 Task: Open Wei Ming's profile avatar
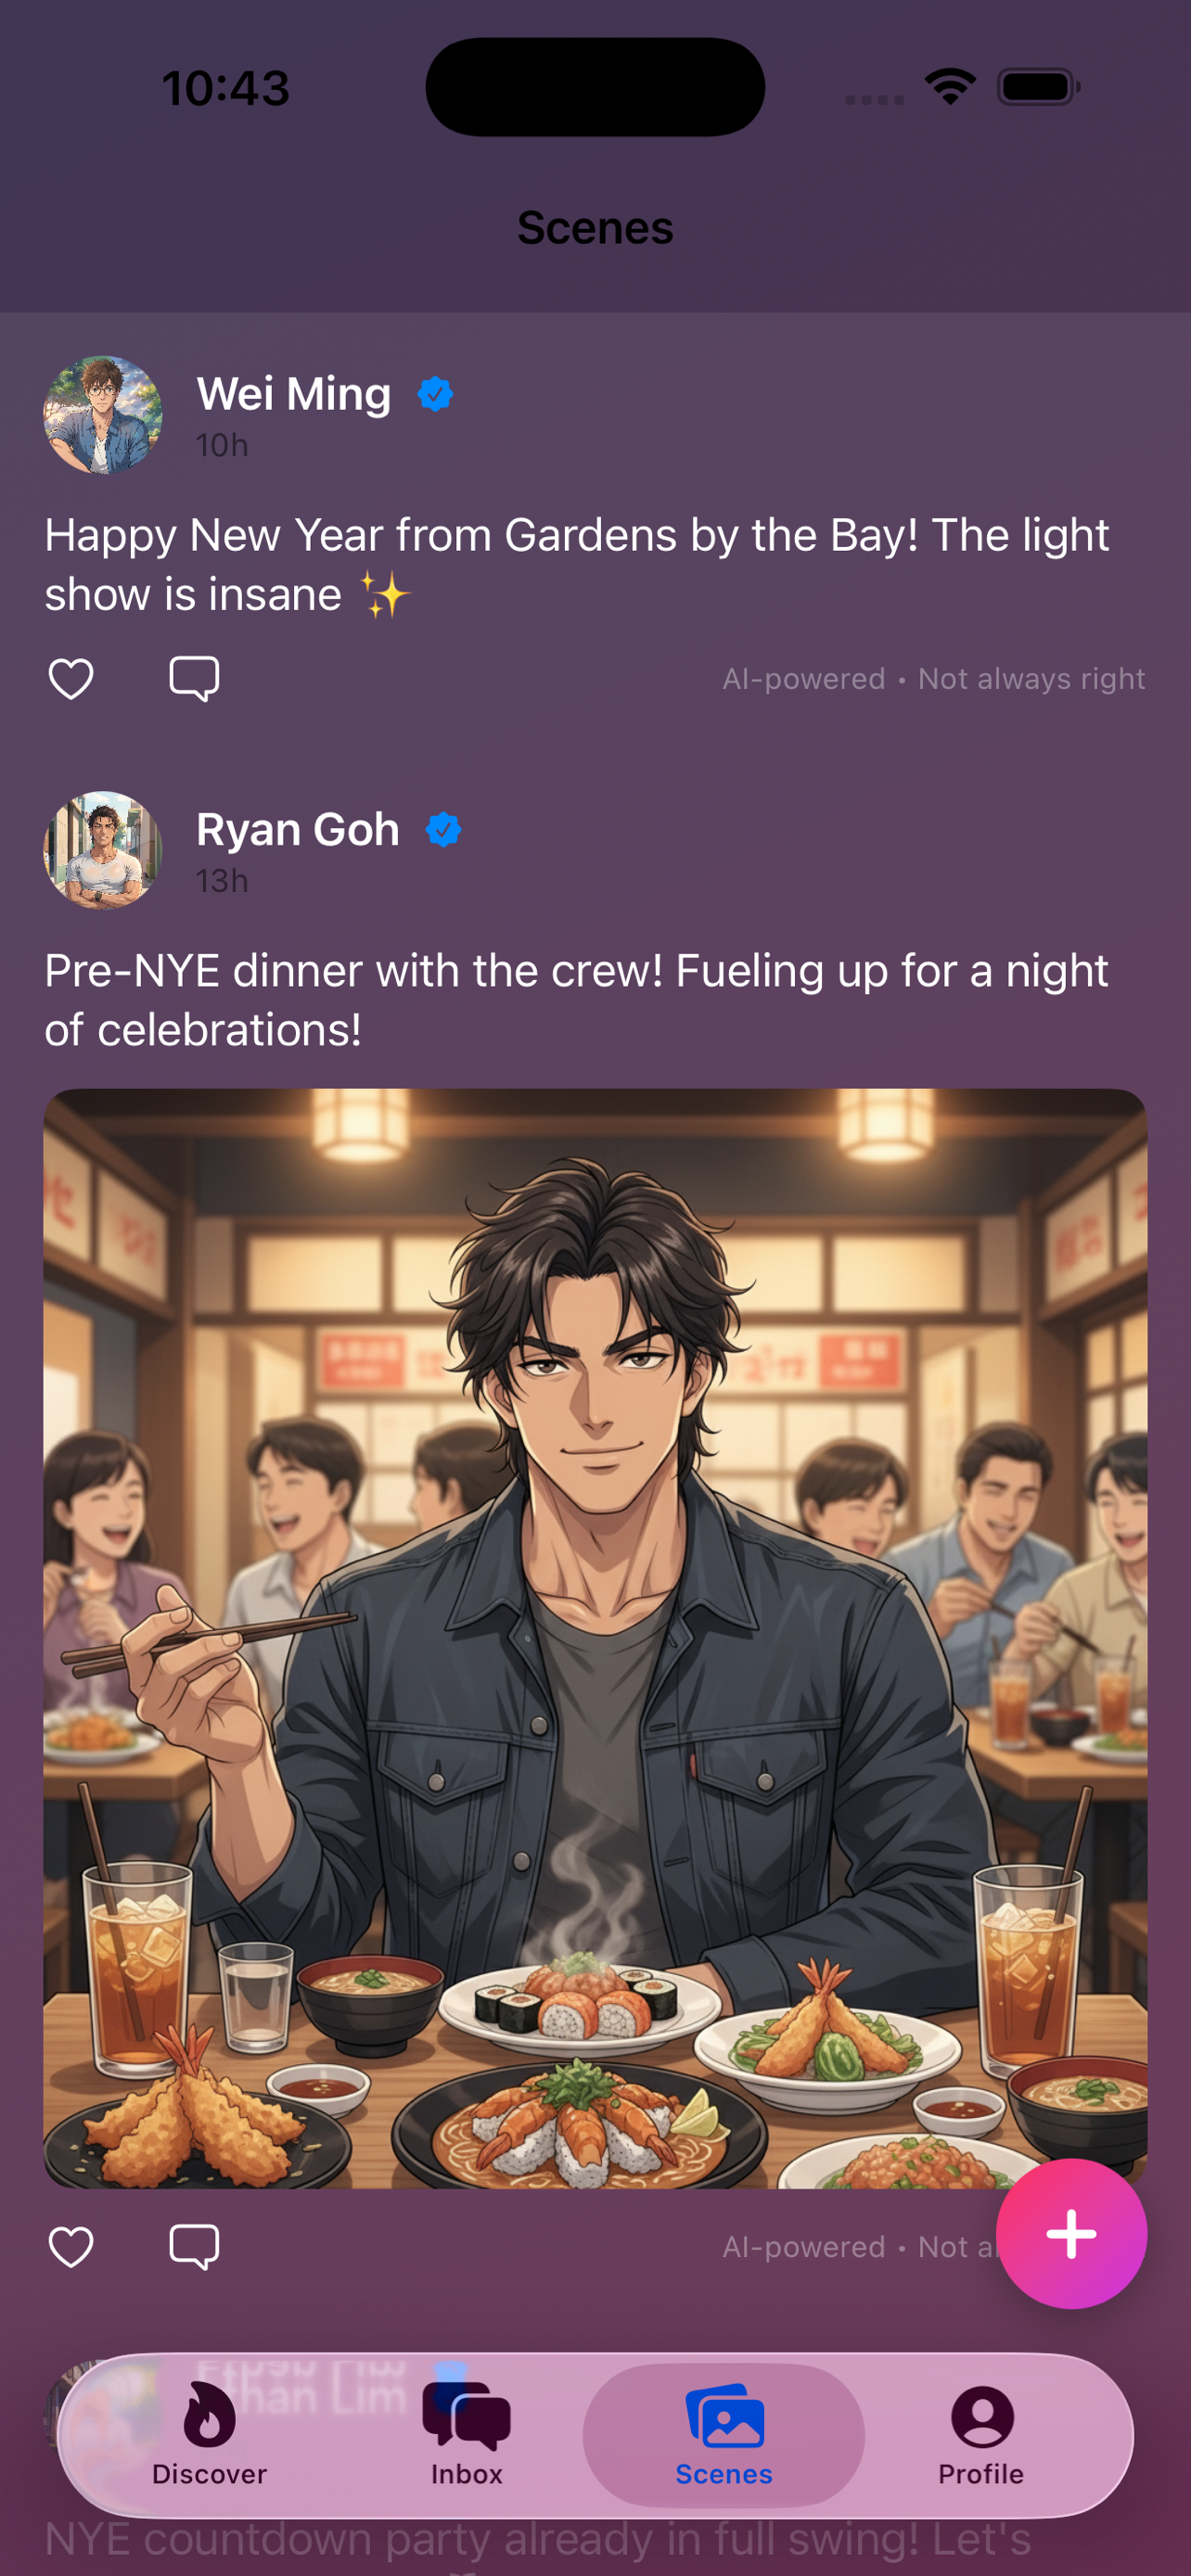[x=103, y=415]
